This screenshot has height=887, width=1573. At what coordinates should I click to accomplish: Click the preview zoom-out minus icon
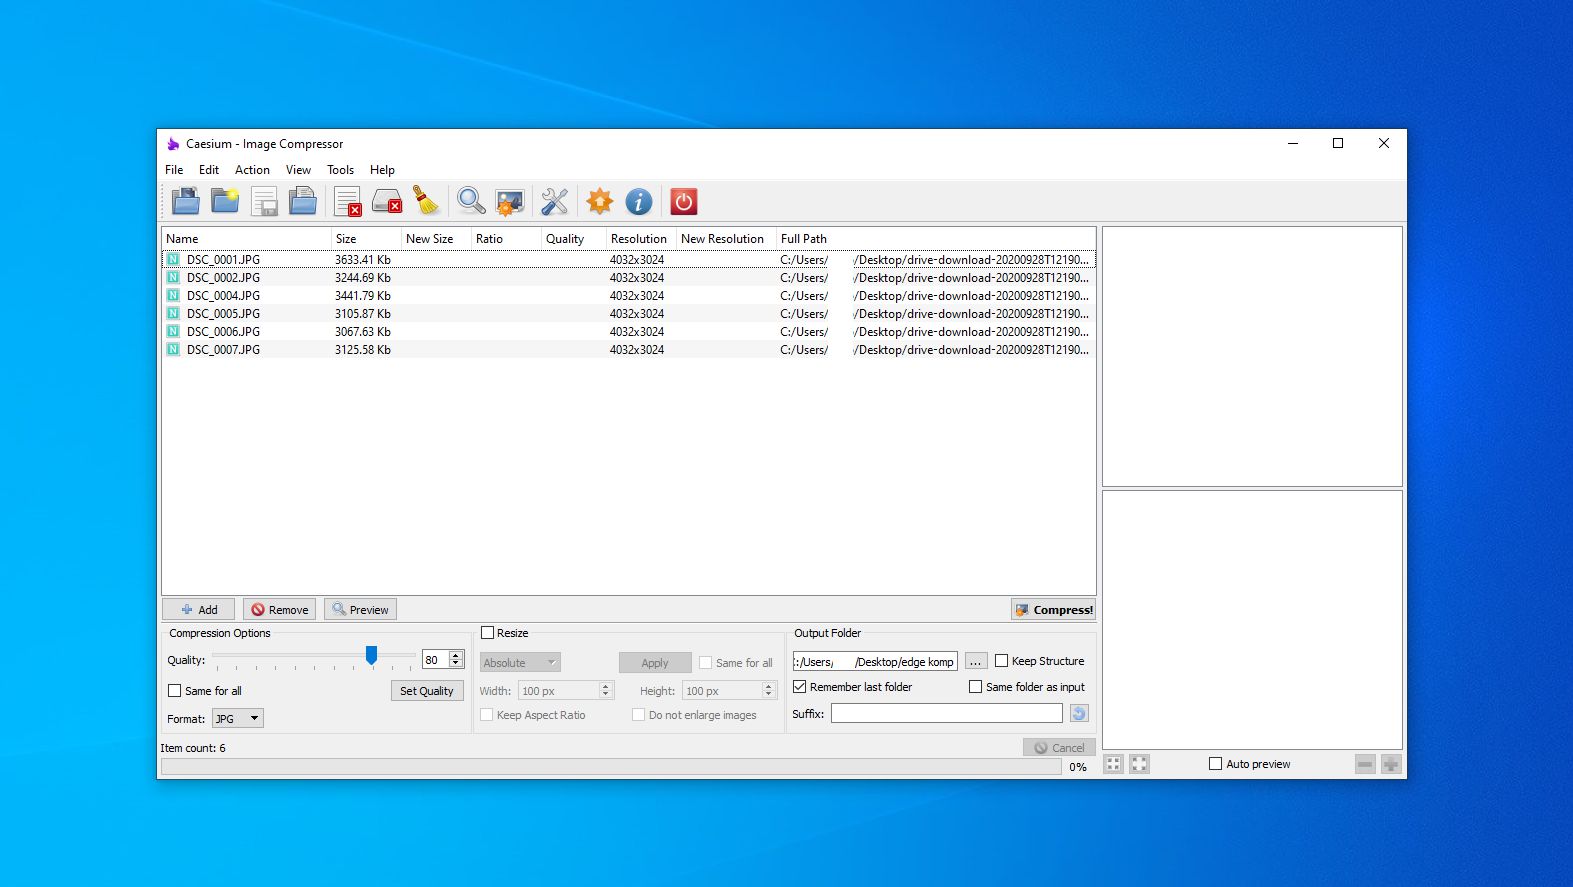(1365, 764)
